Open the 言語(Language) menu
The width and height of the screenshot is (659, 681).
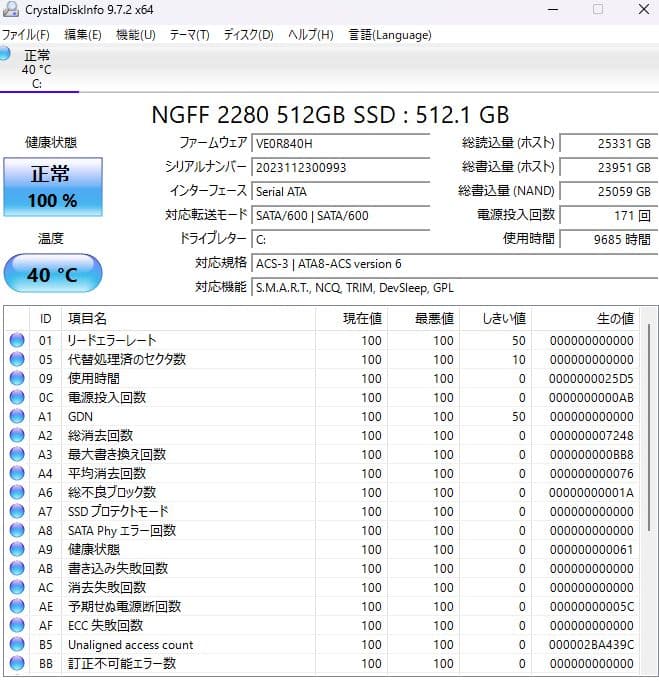(x=390, y=35)
